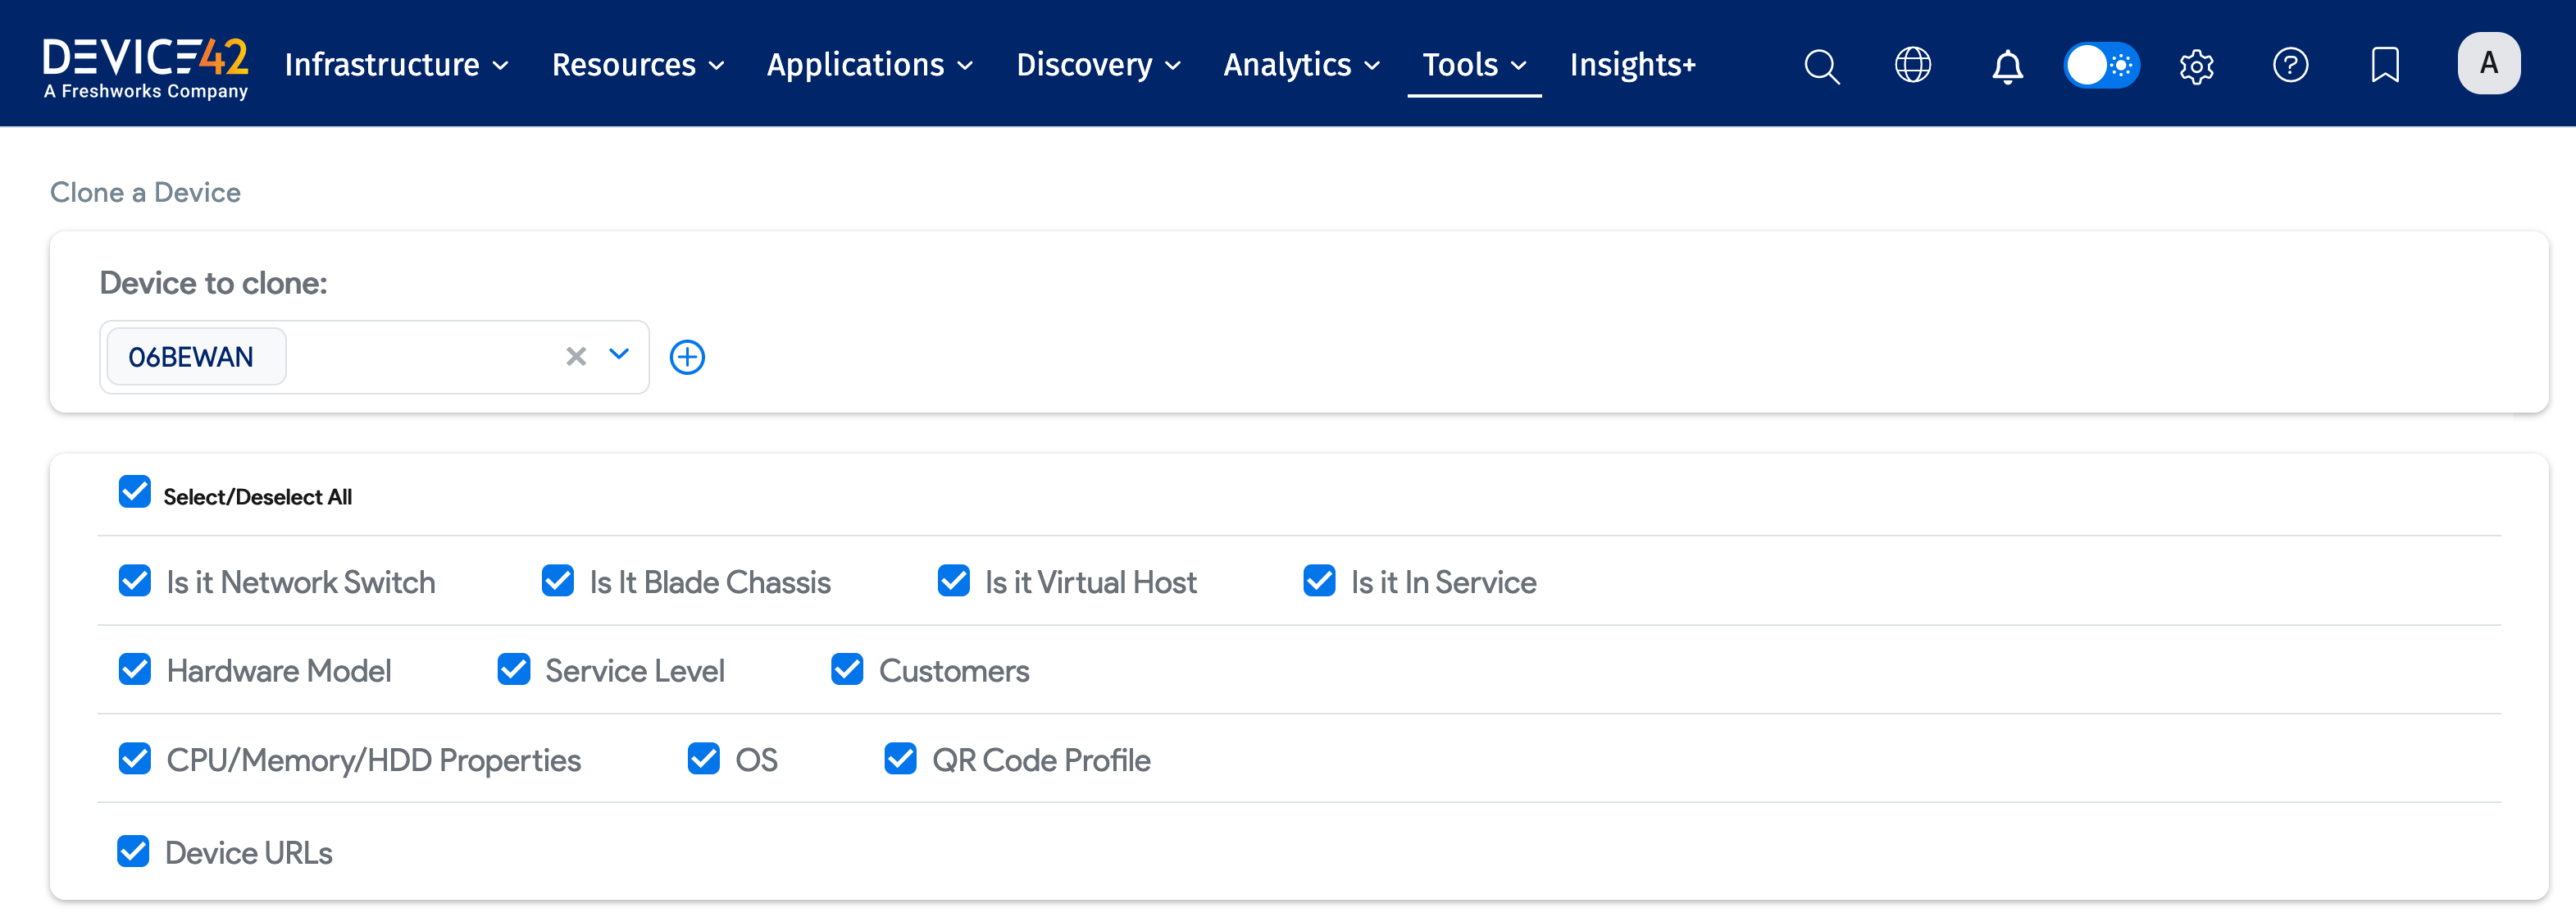Toggle the light/dark theme switch

pos(2101,65)
